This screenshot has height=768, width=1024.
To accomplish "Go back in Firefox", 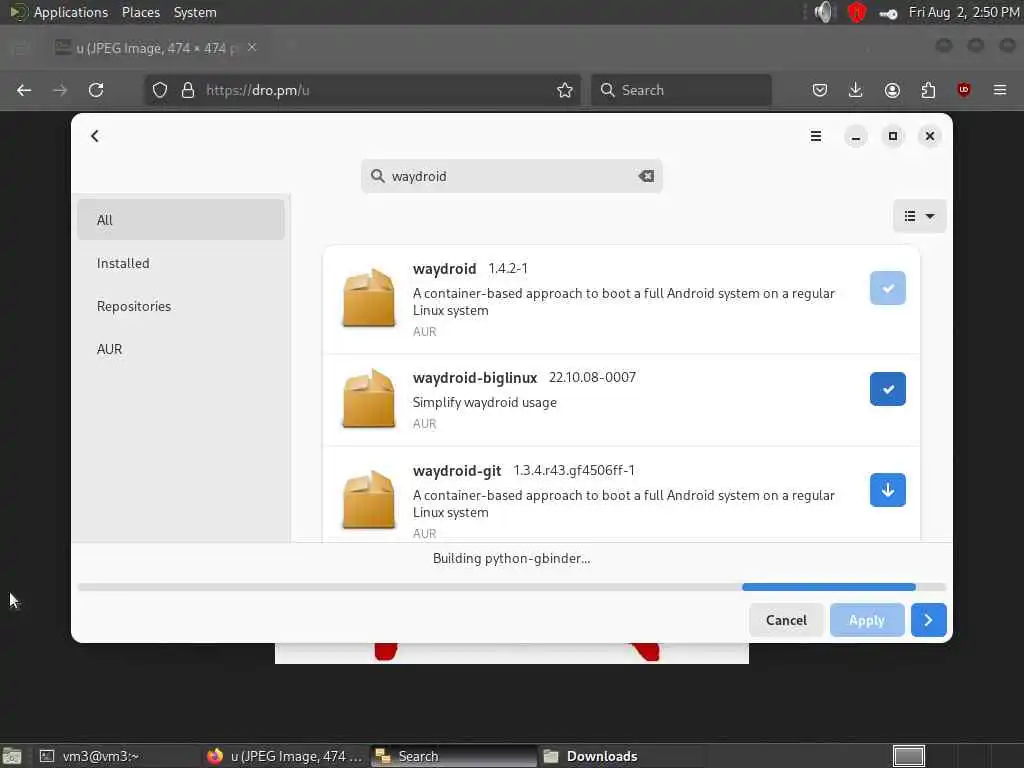I will point(24,90).
